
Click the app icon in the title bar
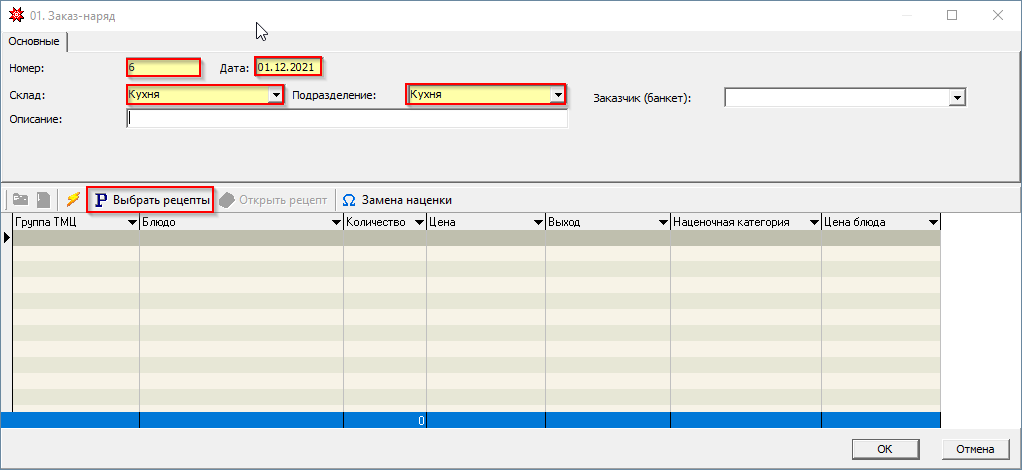click(x=15, y=16)
